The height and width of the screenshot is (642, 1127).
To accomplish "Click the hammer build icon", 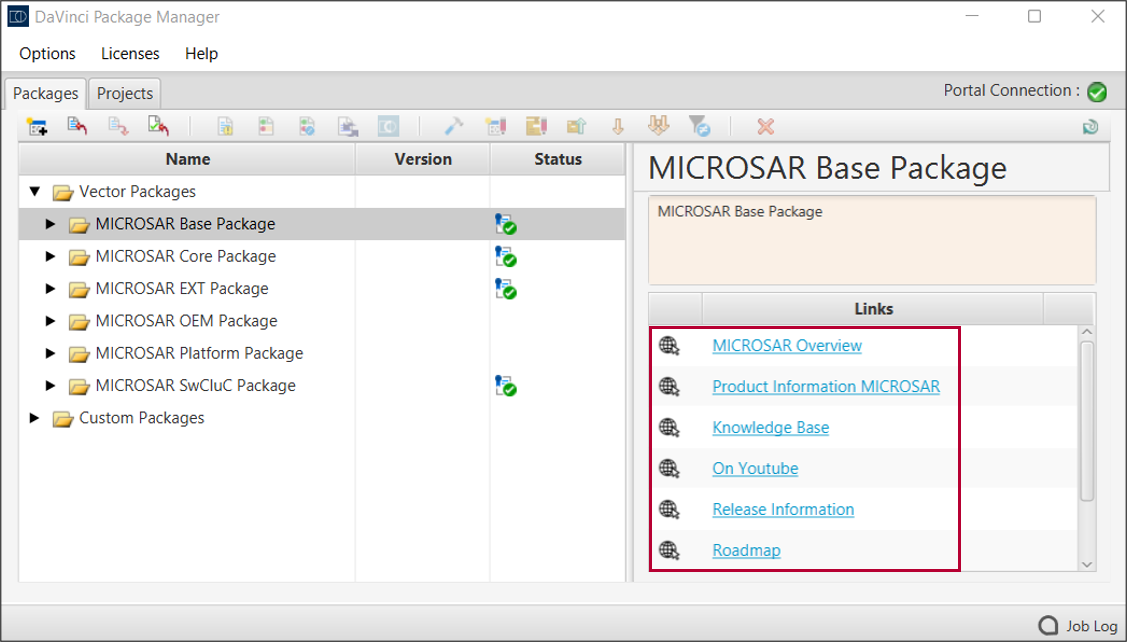I will 454,127.
